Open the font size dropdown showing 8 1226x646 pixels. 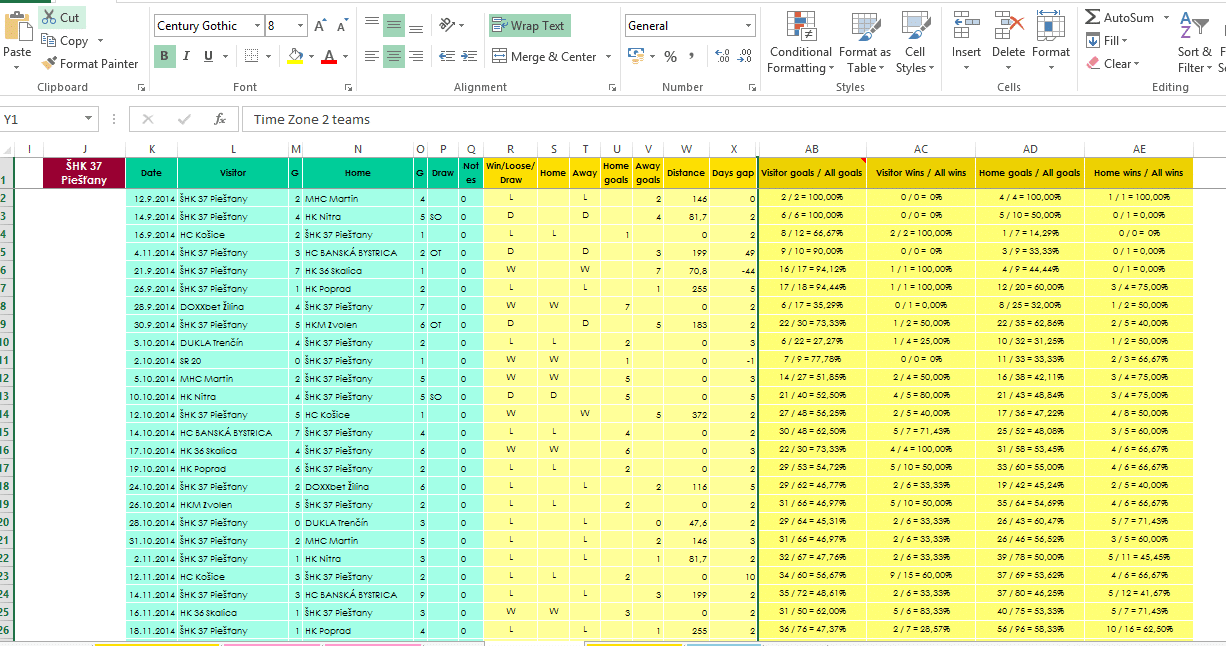tap(301, 26)
